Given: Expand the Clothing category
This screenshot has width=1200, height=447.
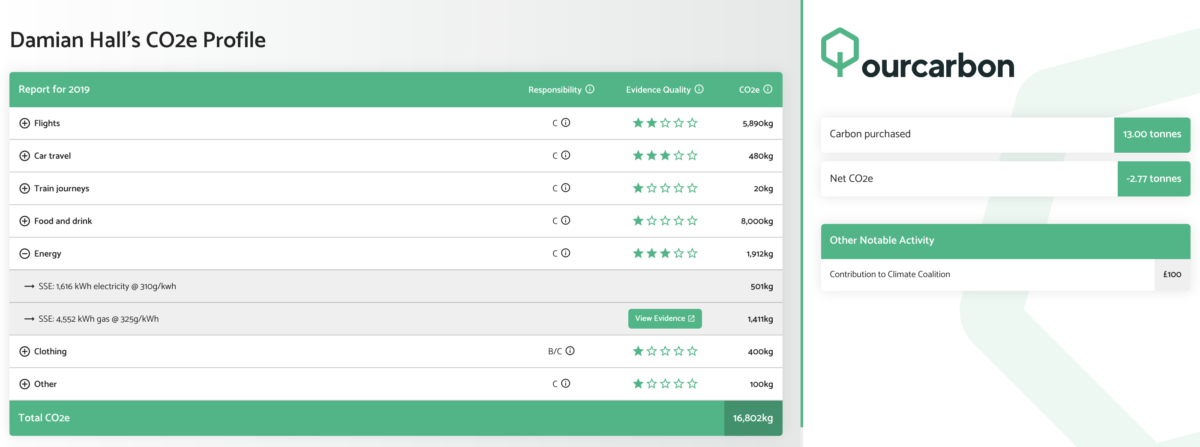Looking at the screenshot, I should pyautogui.click(x=25, y=352).
